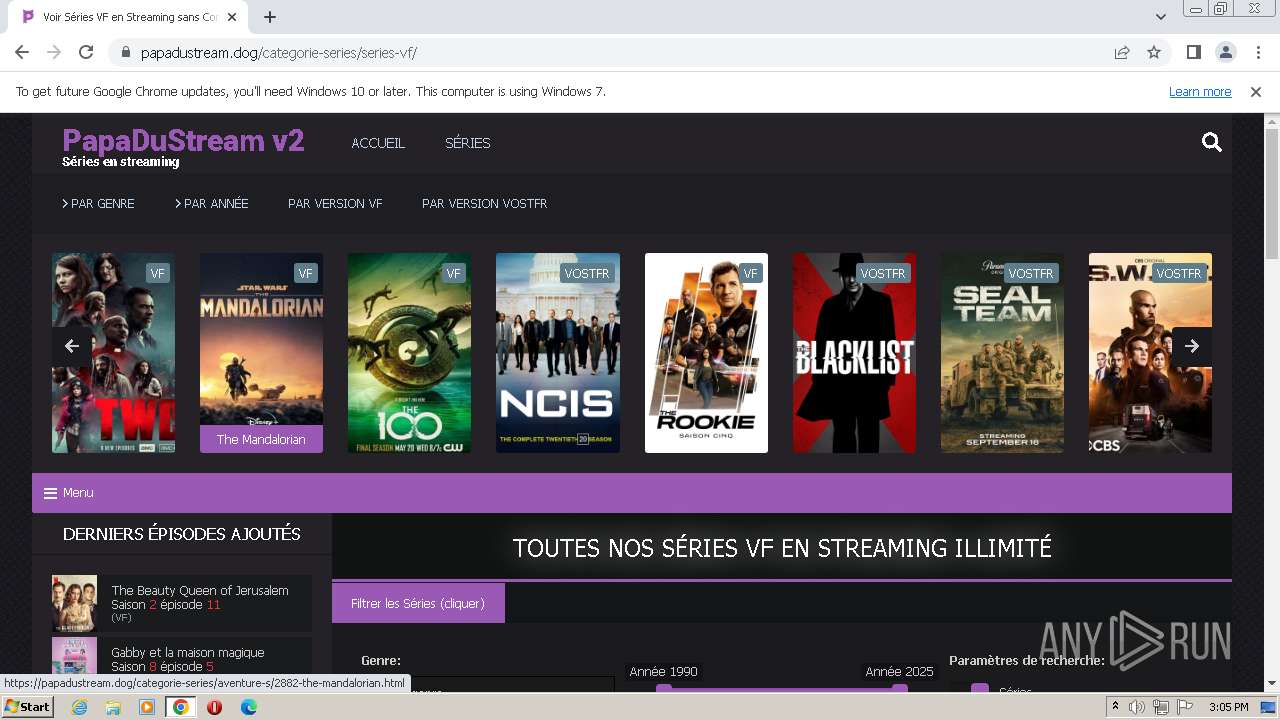1280x720 pixels.
Task: Open The Walking Dead poster
Action: [x=113, y=353]
